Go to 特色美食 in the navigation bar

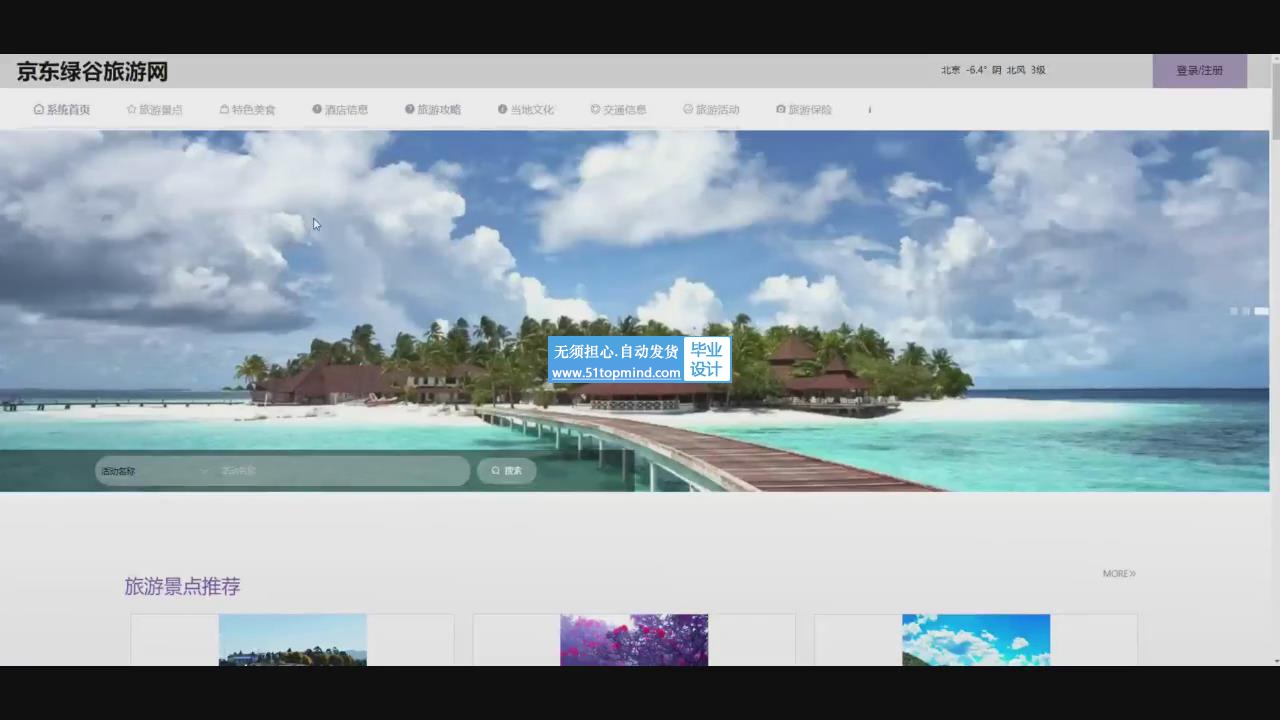click(x=247, y=110)
